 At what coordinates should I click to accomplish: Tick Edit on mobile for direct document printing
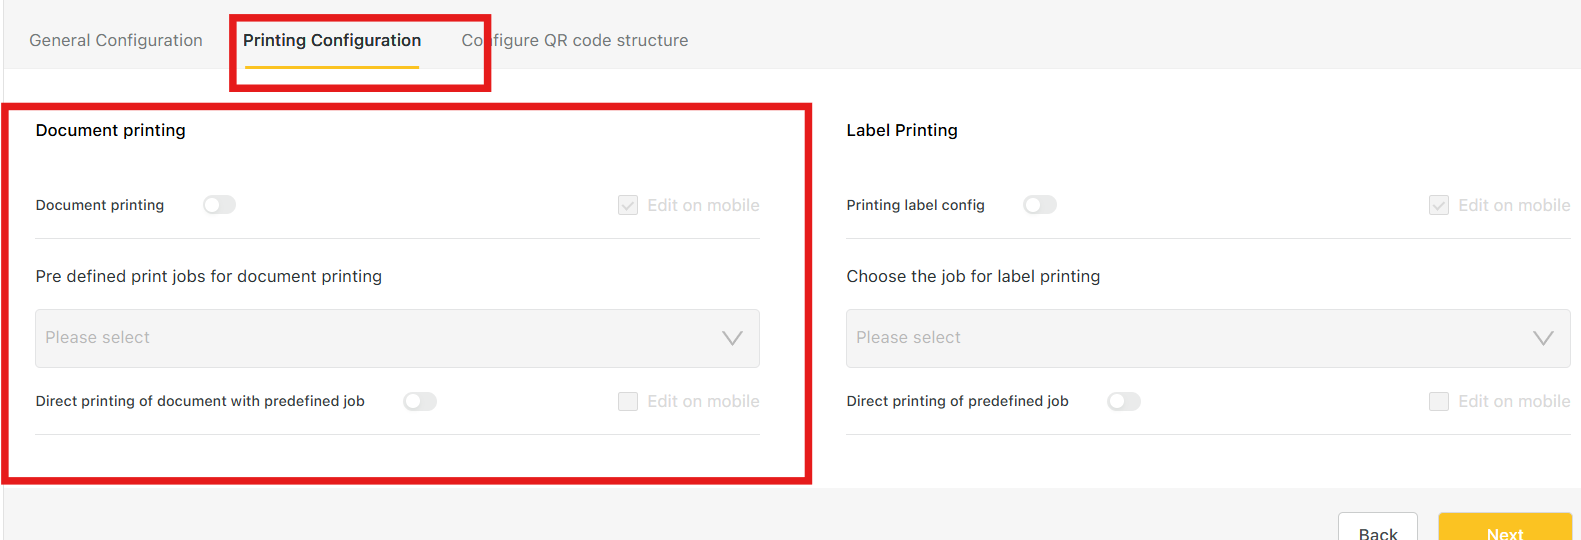pos(628,401)
